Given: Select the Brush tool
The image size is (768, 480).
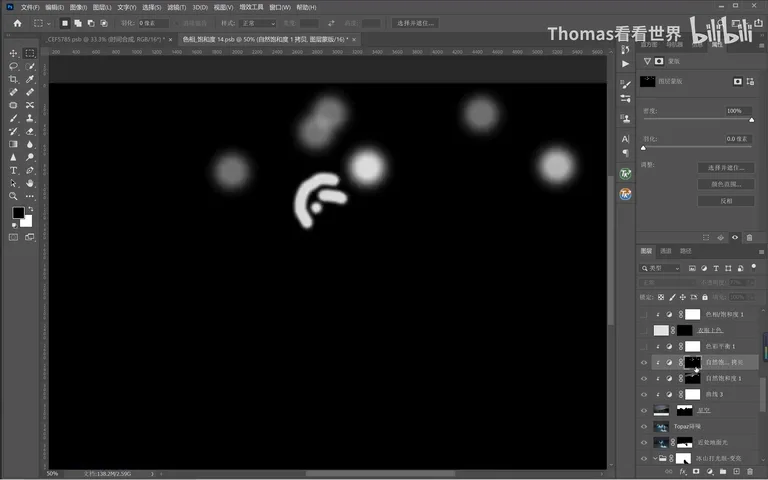Looking at the screenshot, I should 13,118.
